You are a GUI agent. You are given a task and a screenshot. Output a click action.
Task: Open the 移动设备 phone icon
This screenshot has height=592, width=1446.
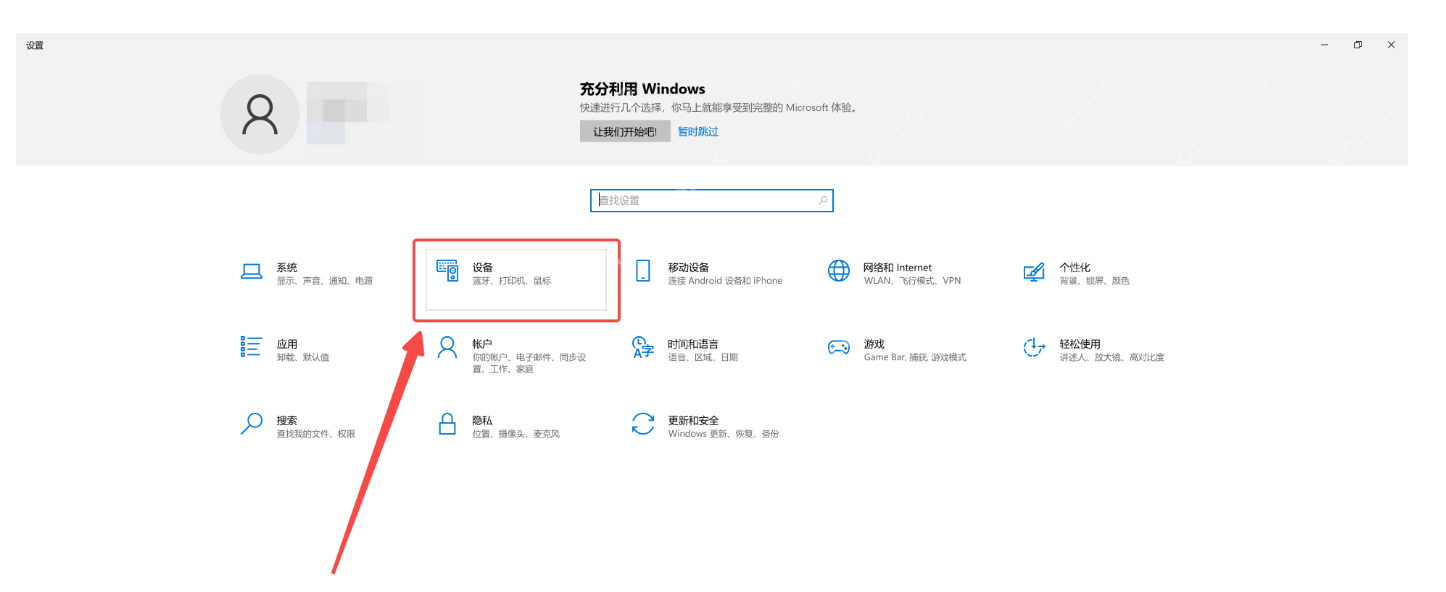pos(643,271)
